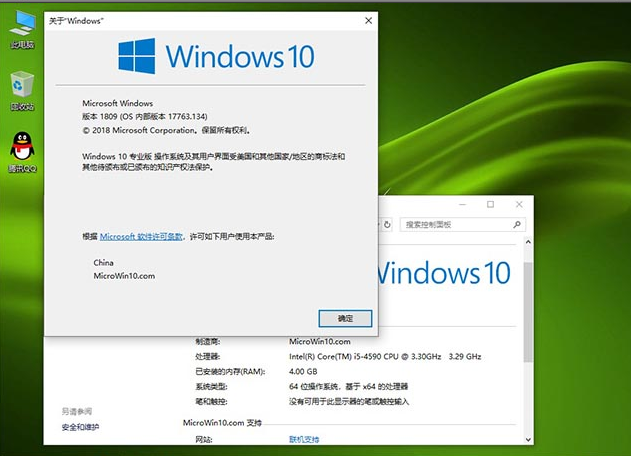Open the 联机支持 website link
The image size is (631, 456).
[304, 439]
